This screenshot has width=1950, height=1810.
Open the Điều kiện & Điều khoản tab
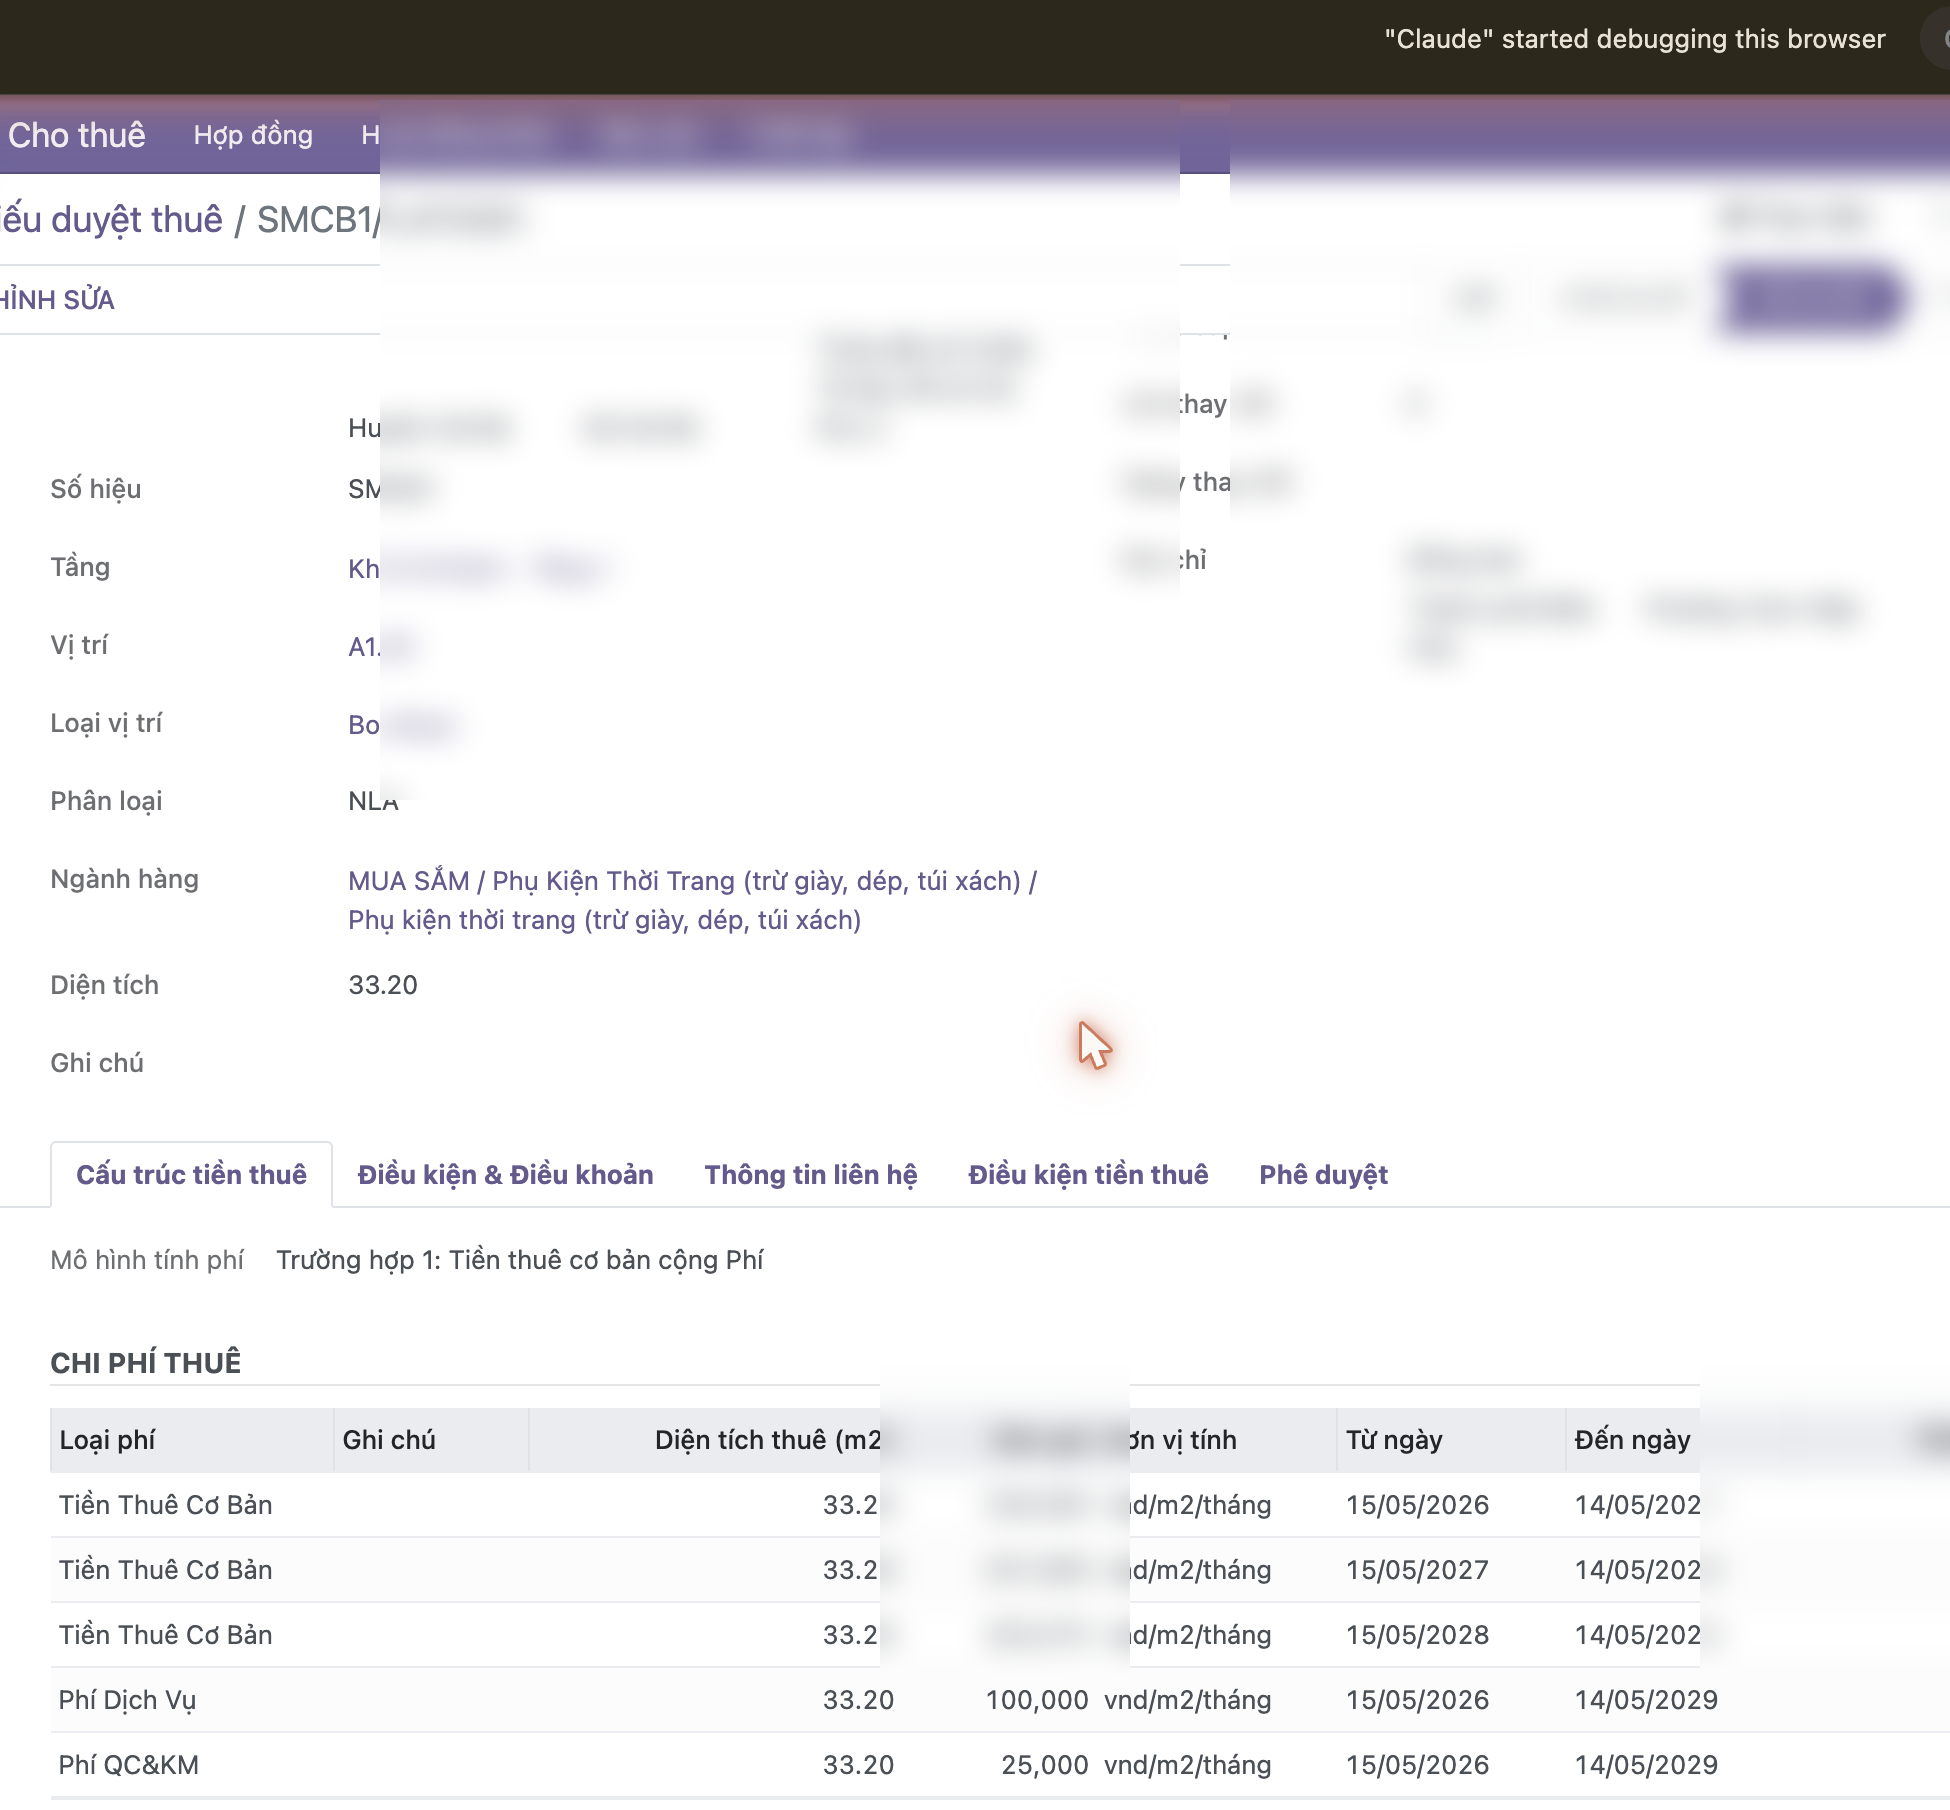coord(505,1174)
